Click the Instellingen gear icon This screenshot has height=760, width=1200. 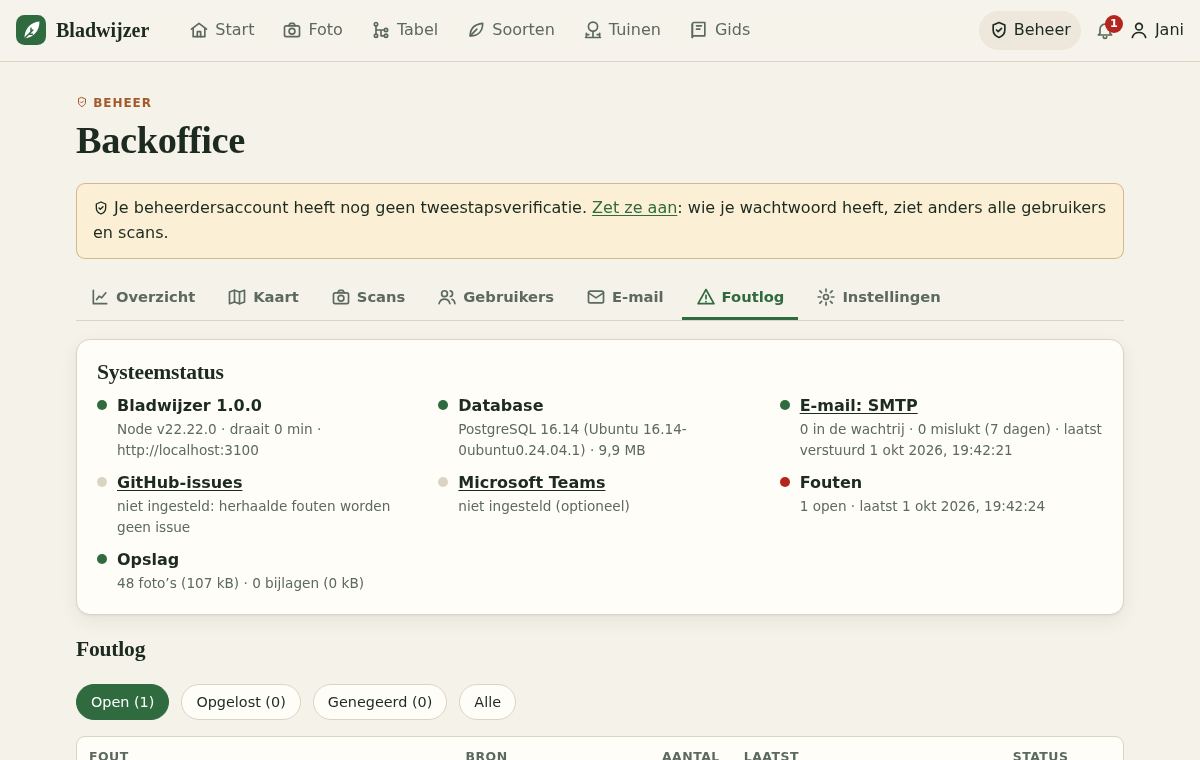[x=826, y=297]
